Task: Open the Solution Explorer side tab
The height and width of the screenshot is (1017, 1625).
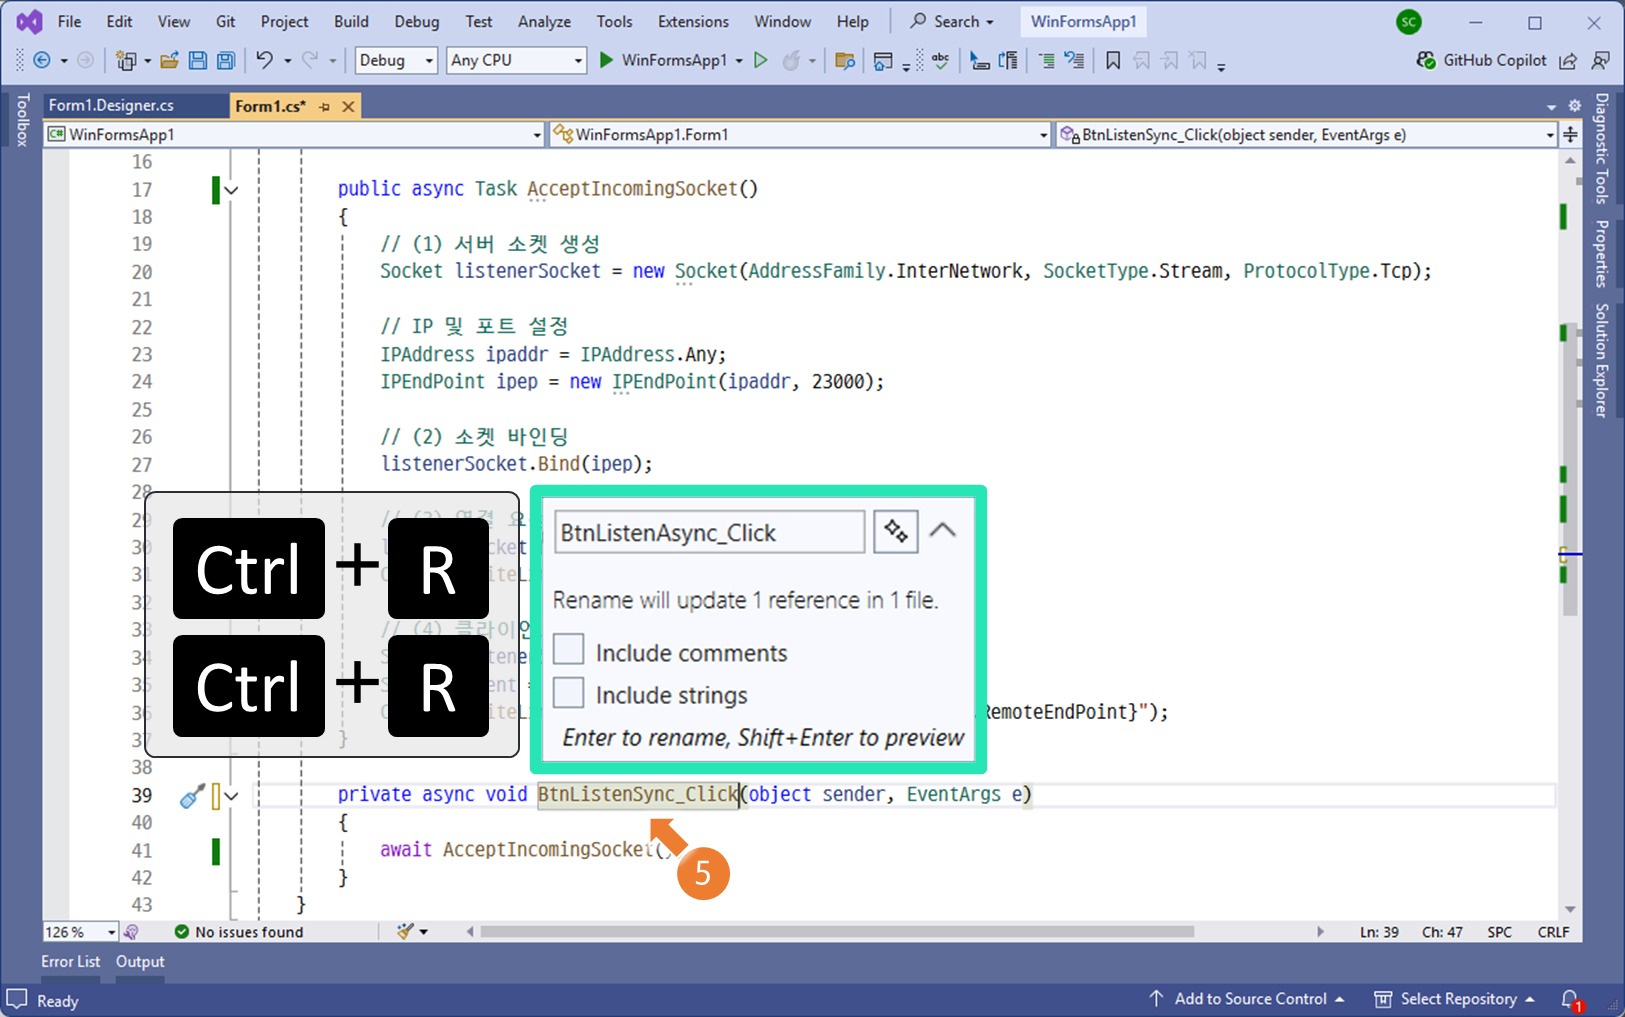Action: click(x=1601, y=360)
